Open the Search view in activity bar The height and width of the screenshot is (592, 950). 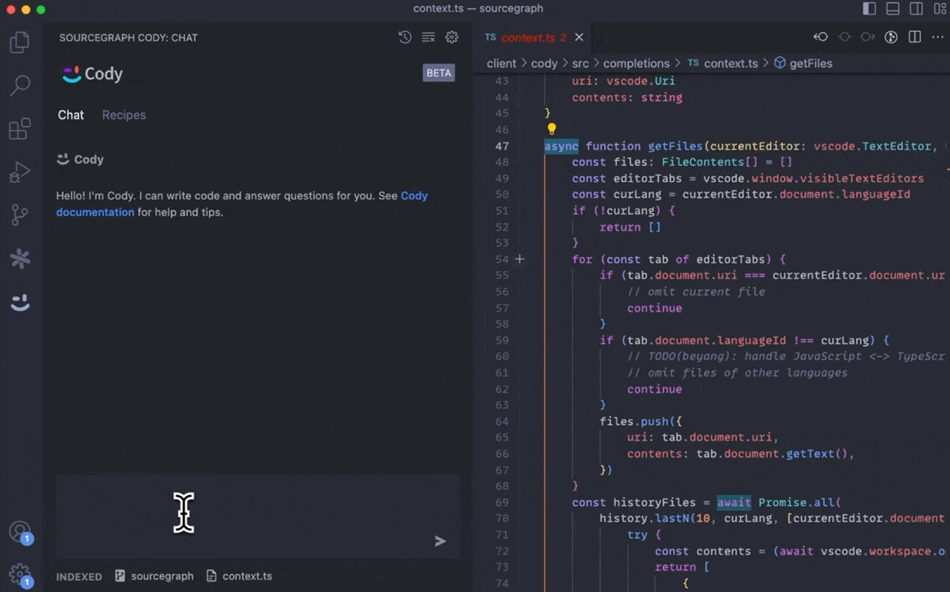coord(19,86)
